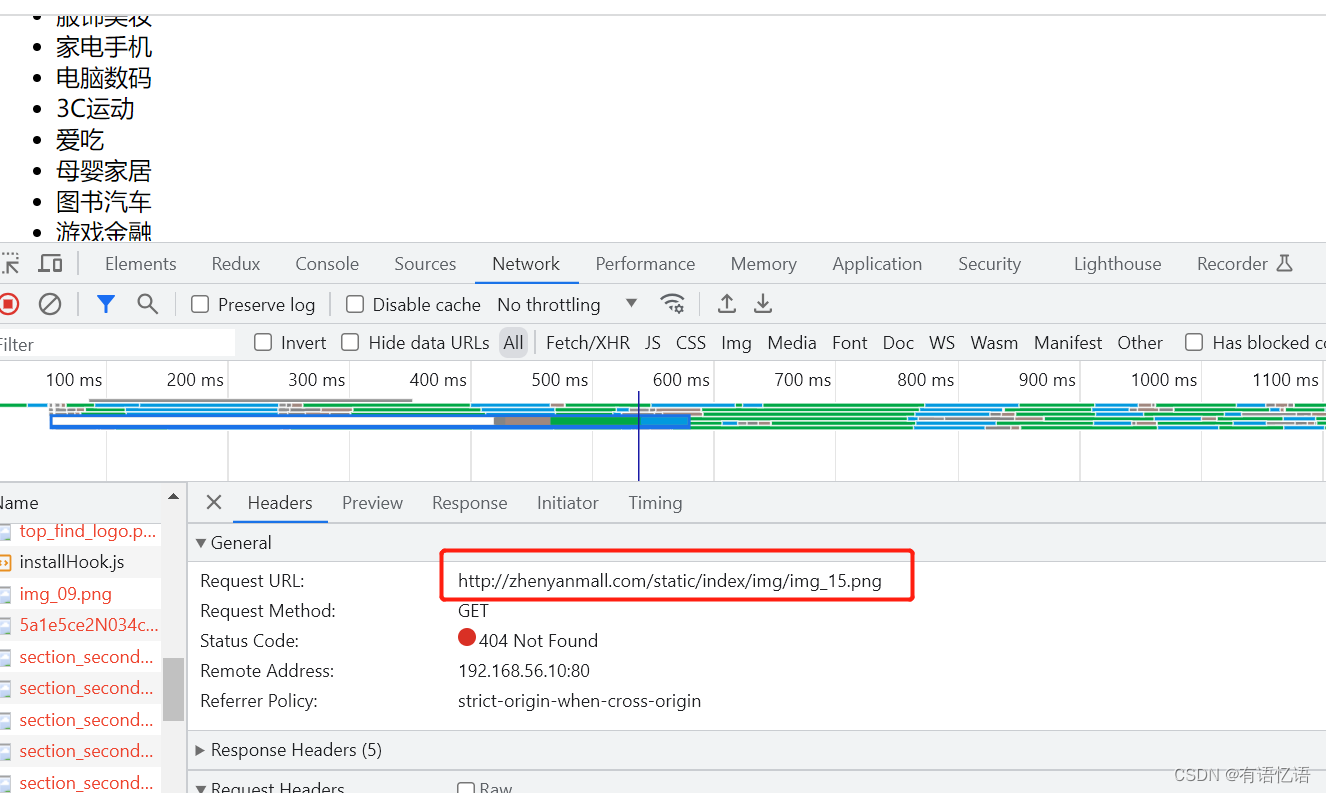Enable the Preserve log checkbox
The height and width of the screenshot is (793, 1326).
click(200, 304)
